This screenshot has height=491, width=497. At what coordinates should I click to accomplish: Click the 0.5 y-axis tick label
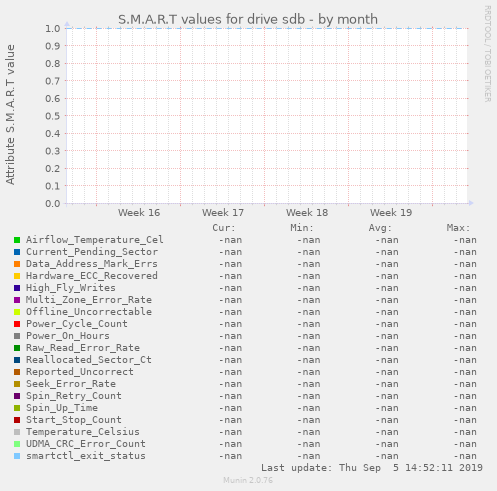point(53,116)
